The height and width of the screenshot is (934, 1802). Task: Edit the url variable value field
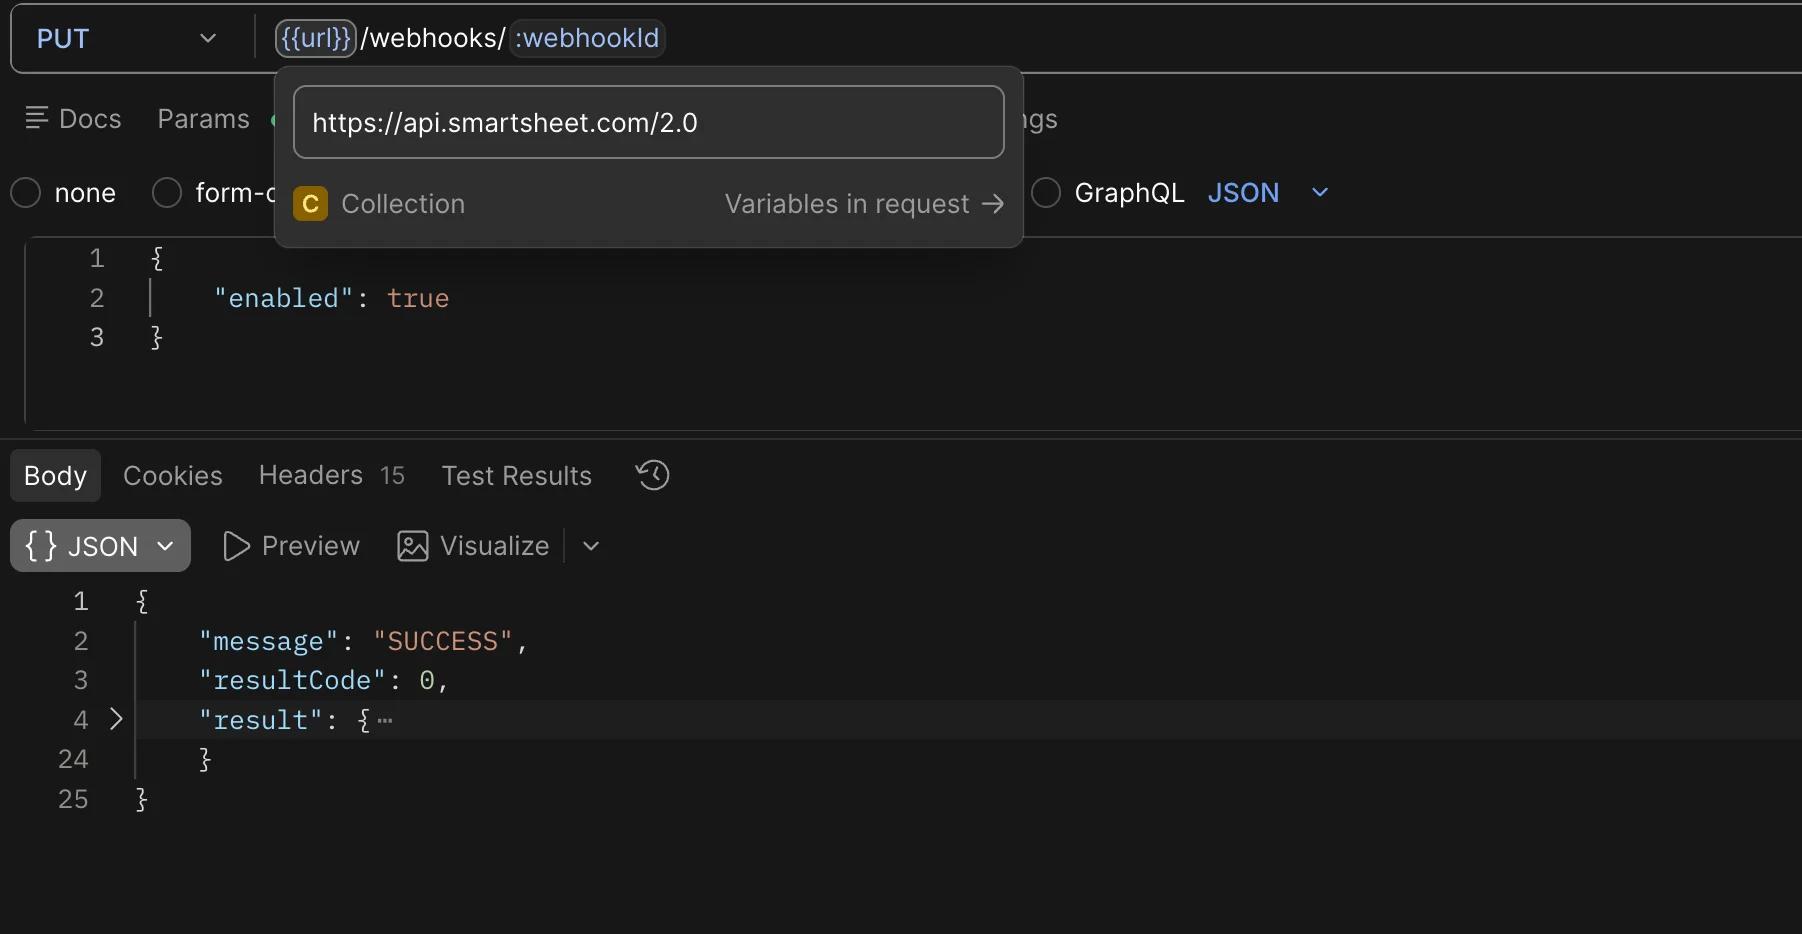point(648,122)
